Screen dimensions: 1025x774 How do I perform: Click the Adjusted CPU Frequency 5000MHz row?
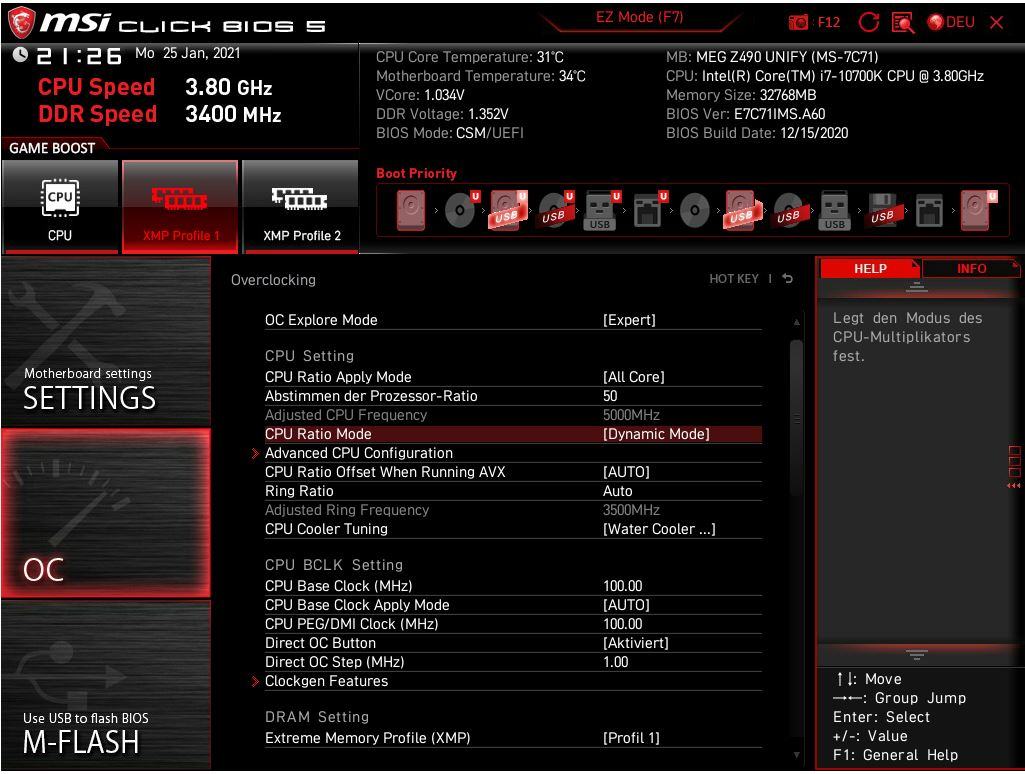coord(513,415)
